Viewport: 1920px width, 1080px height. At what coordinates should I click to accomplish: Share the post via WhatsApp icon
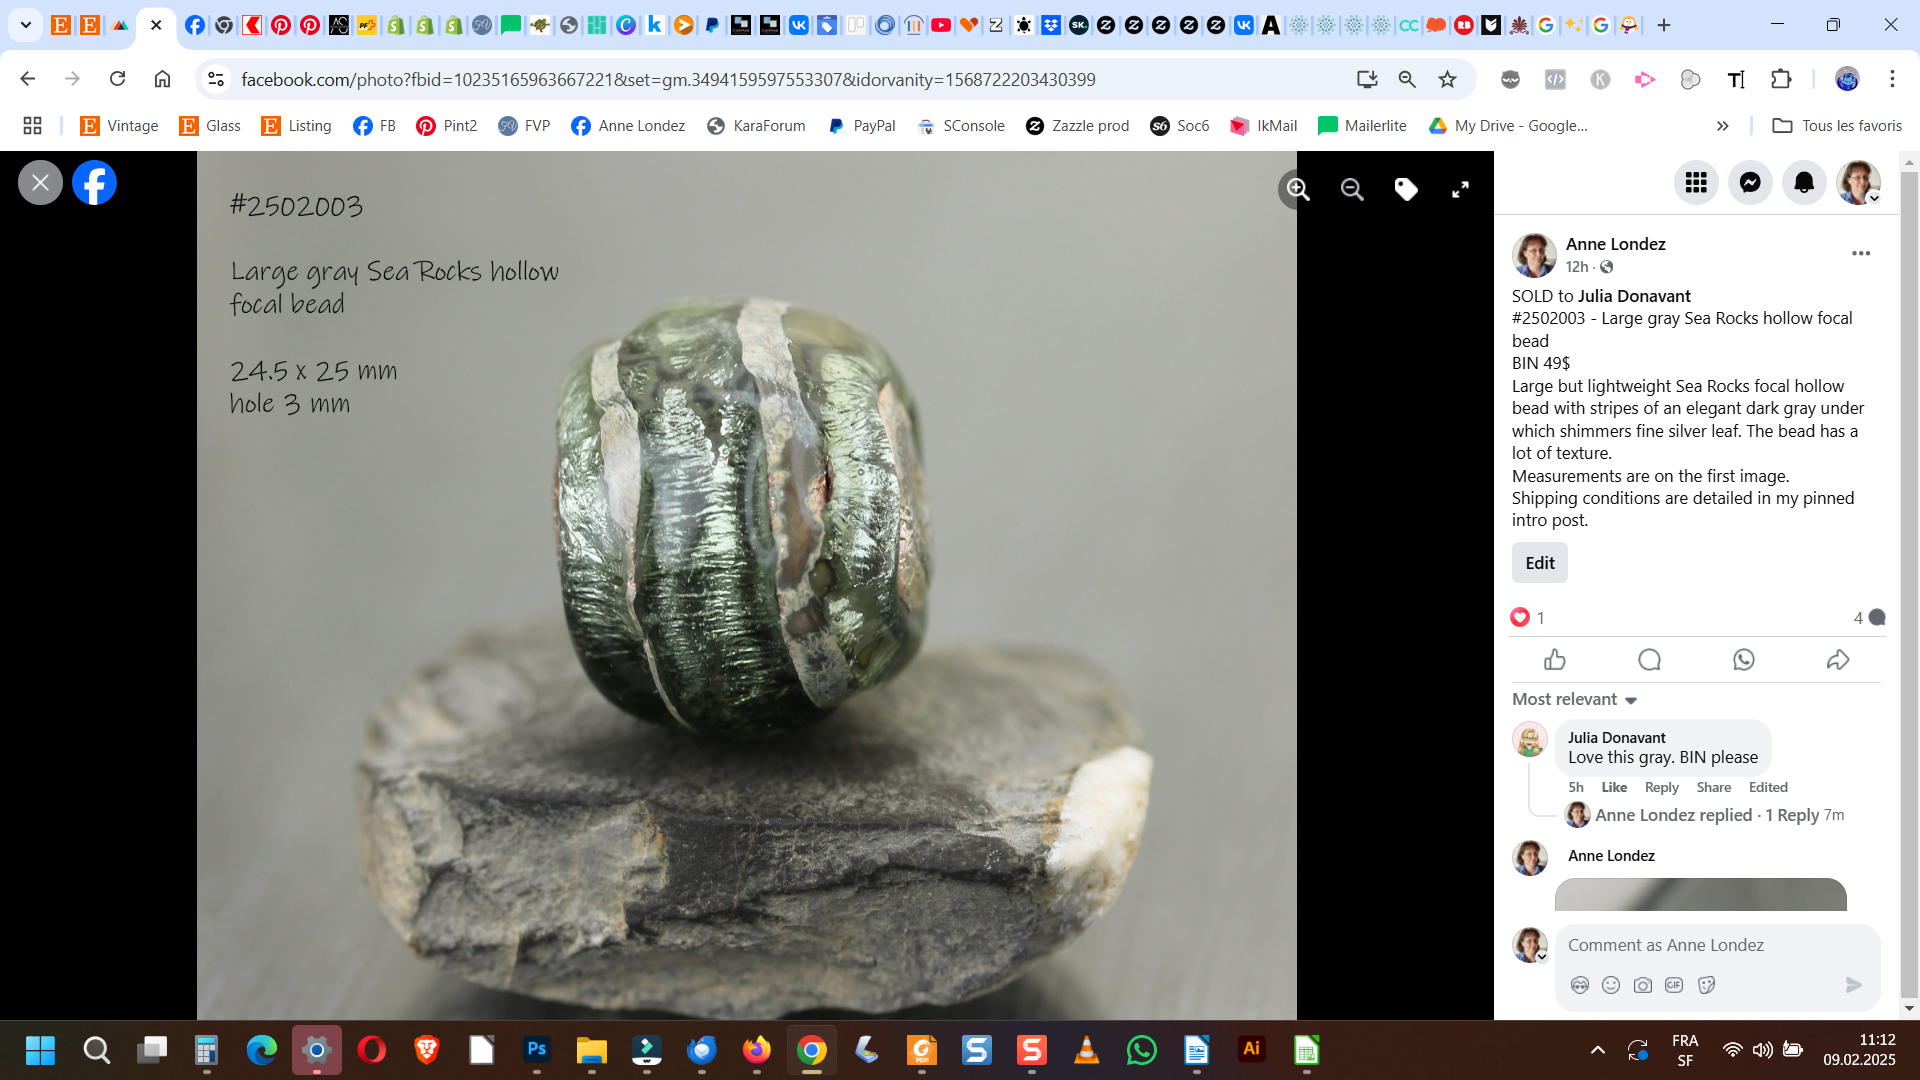tap(1744, 660)
